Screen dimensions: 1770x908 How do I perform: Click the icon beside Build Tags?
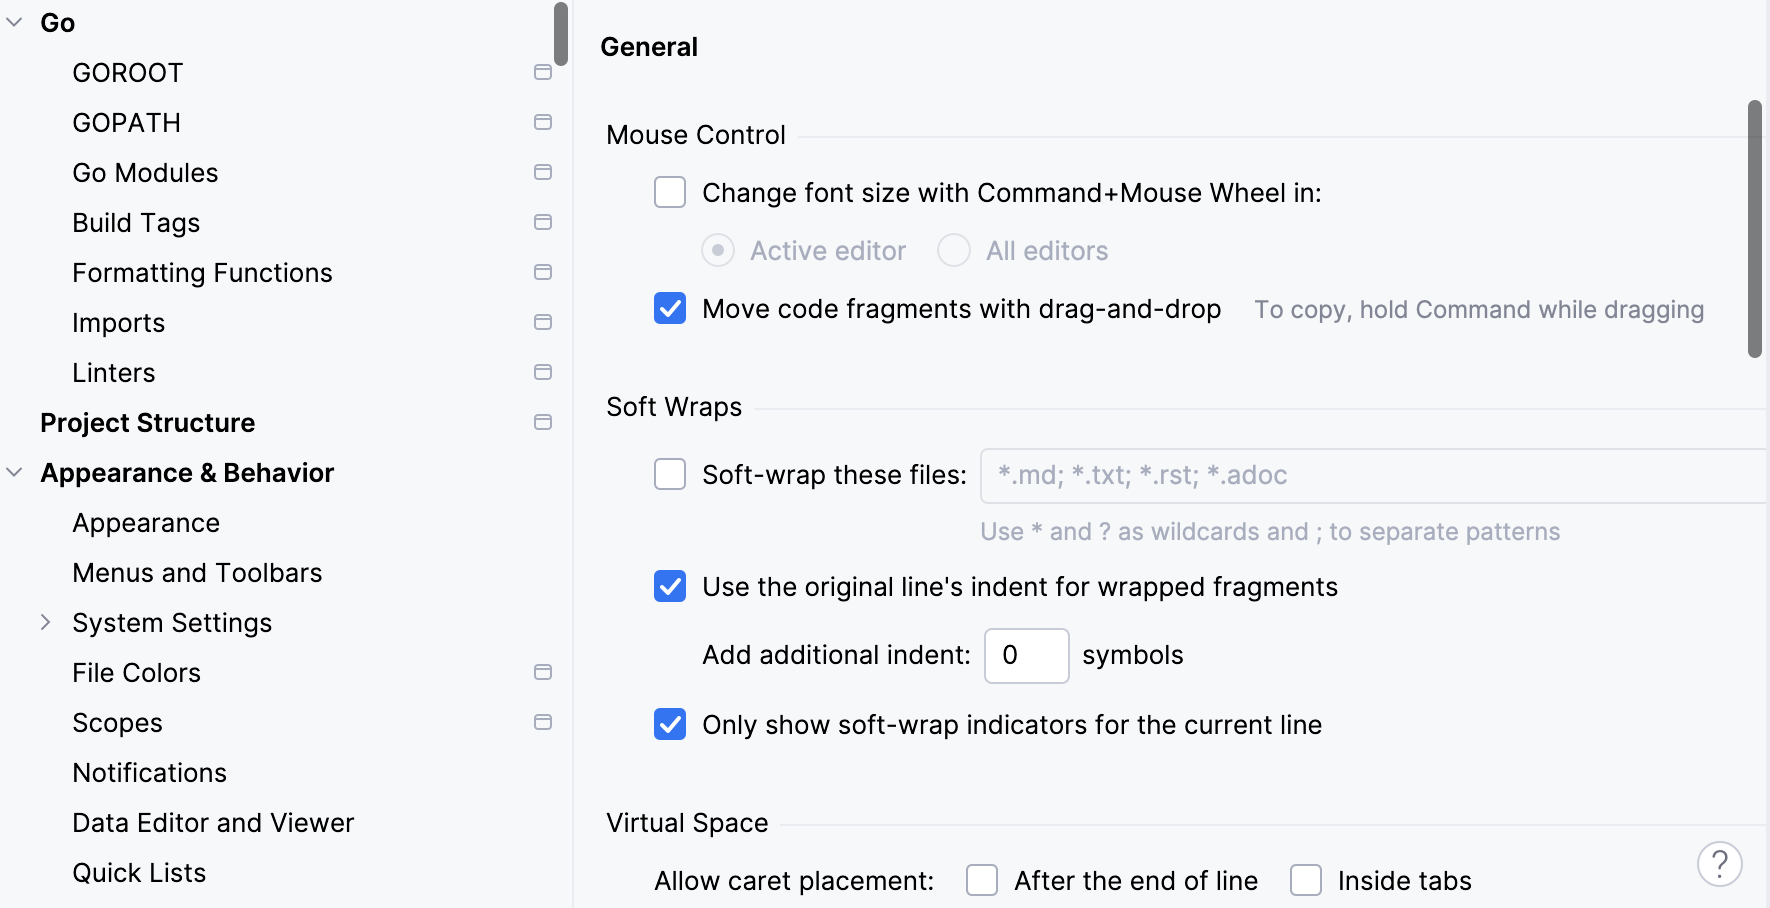click(x=543, y=222)
